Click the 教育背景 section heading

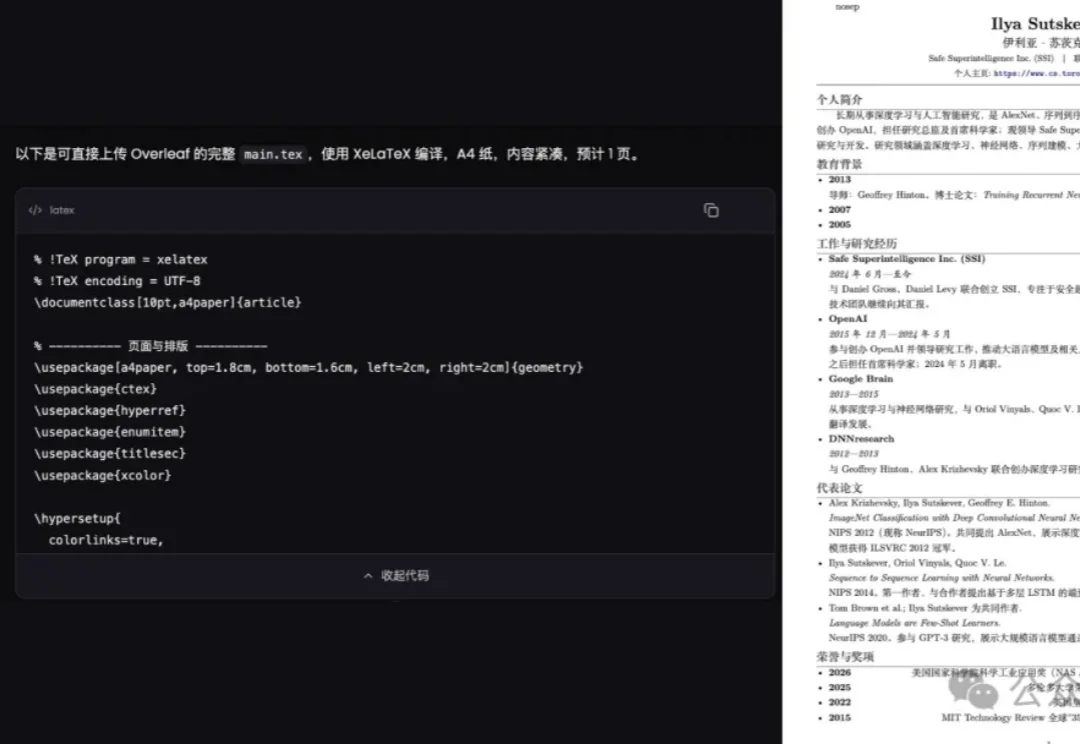(840, 164)
